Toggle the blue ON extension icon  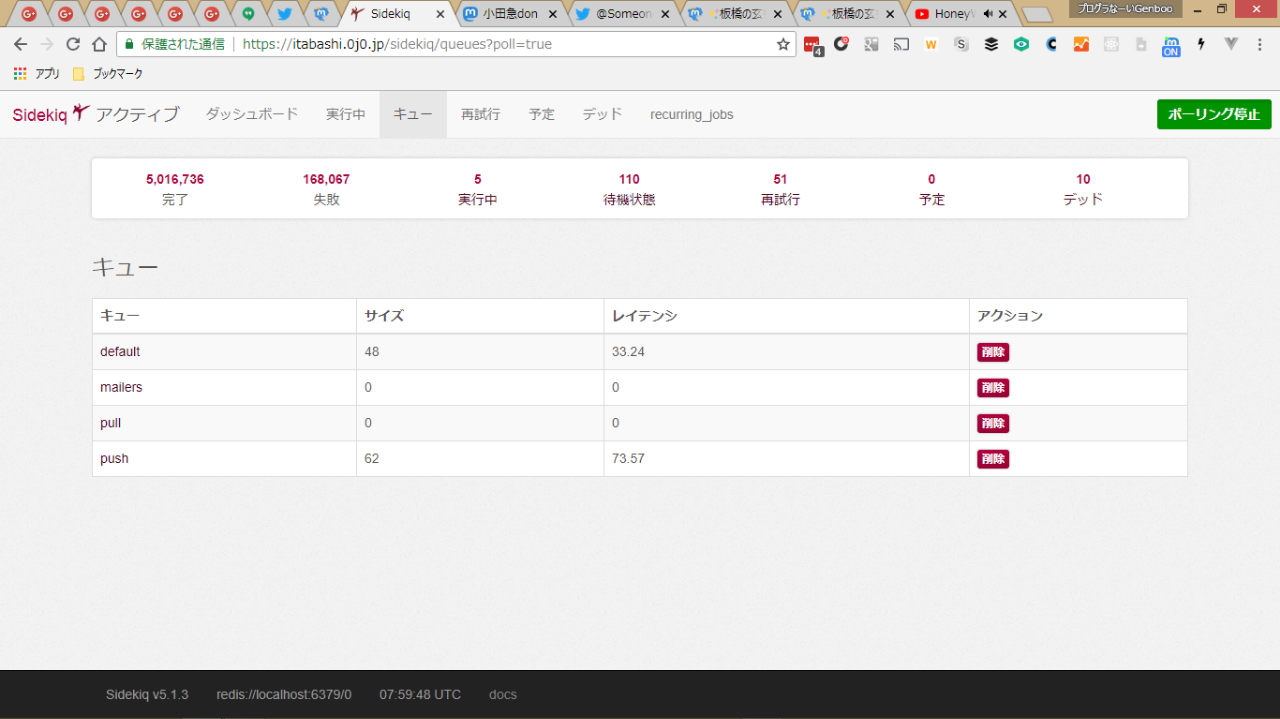click(1171, 46)
